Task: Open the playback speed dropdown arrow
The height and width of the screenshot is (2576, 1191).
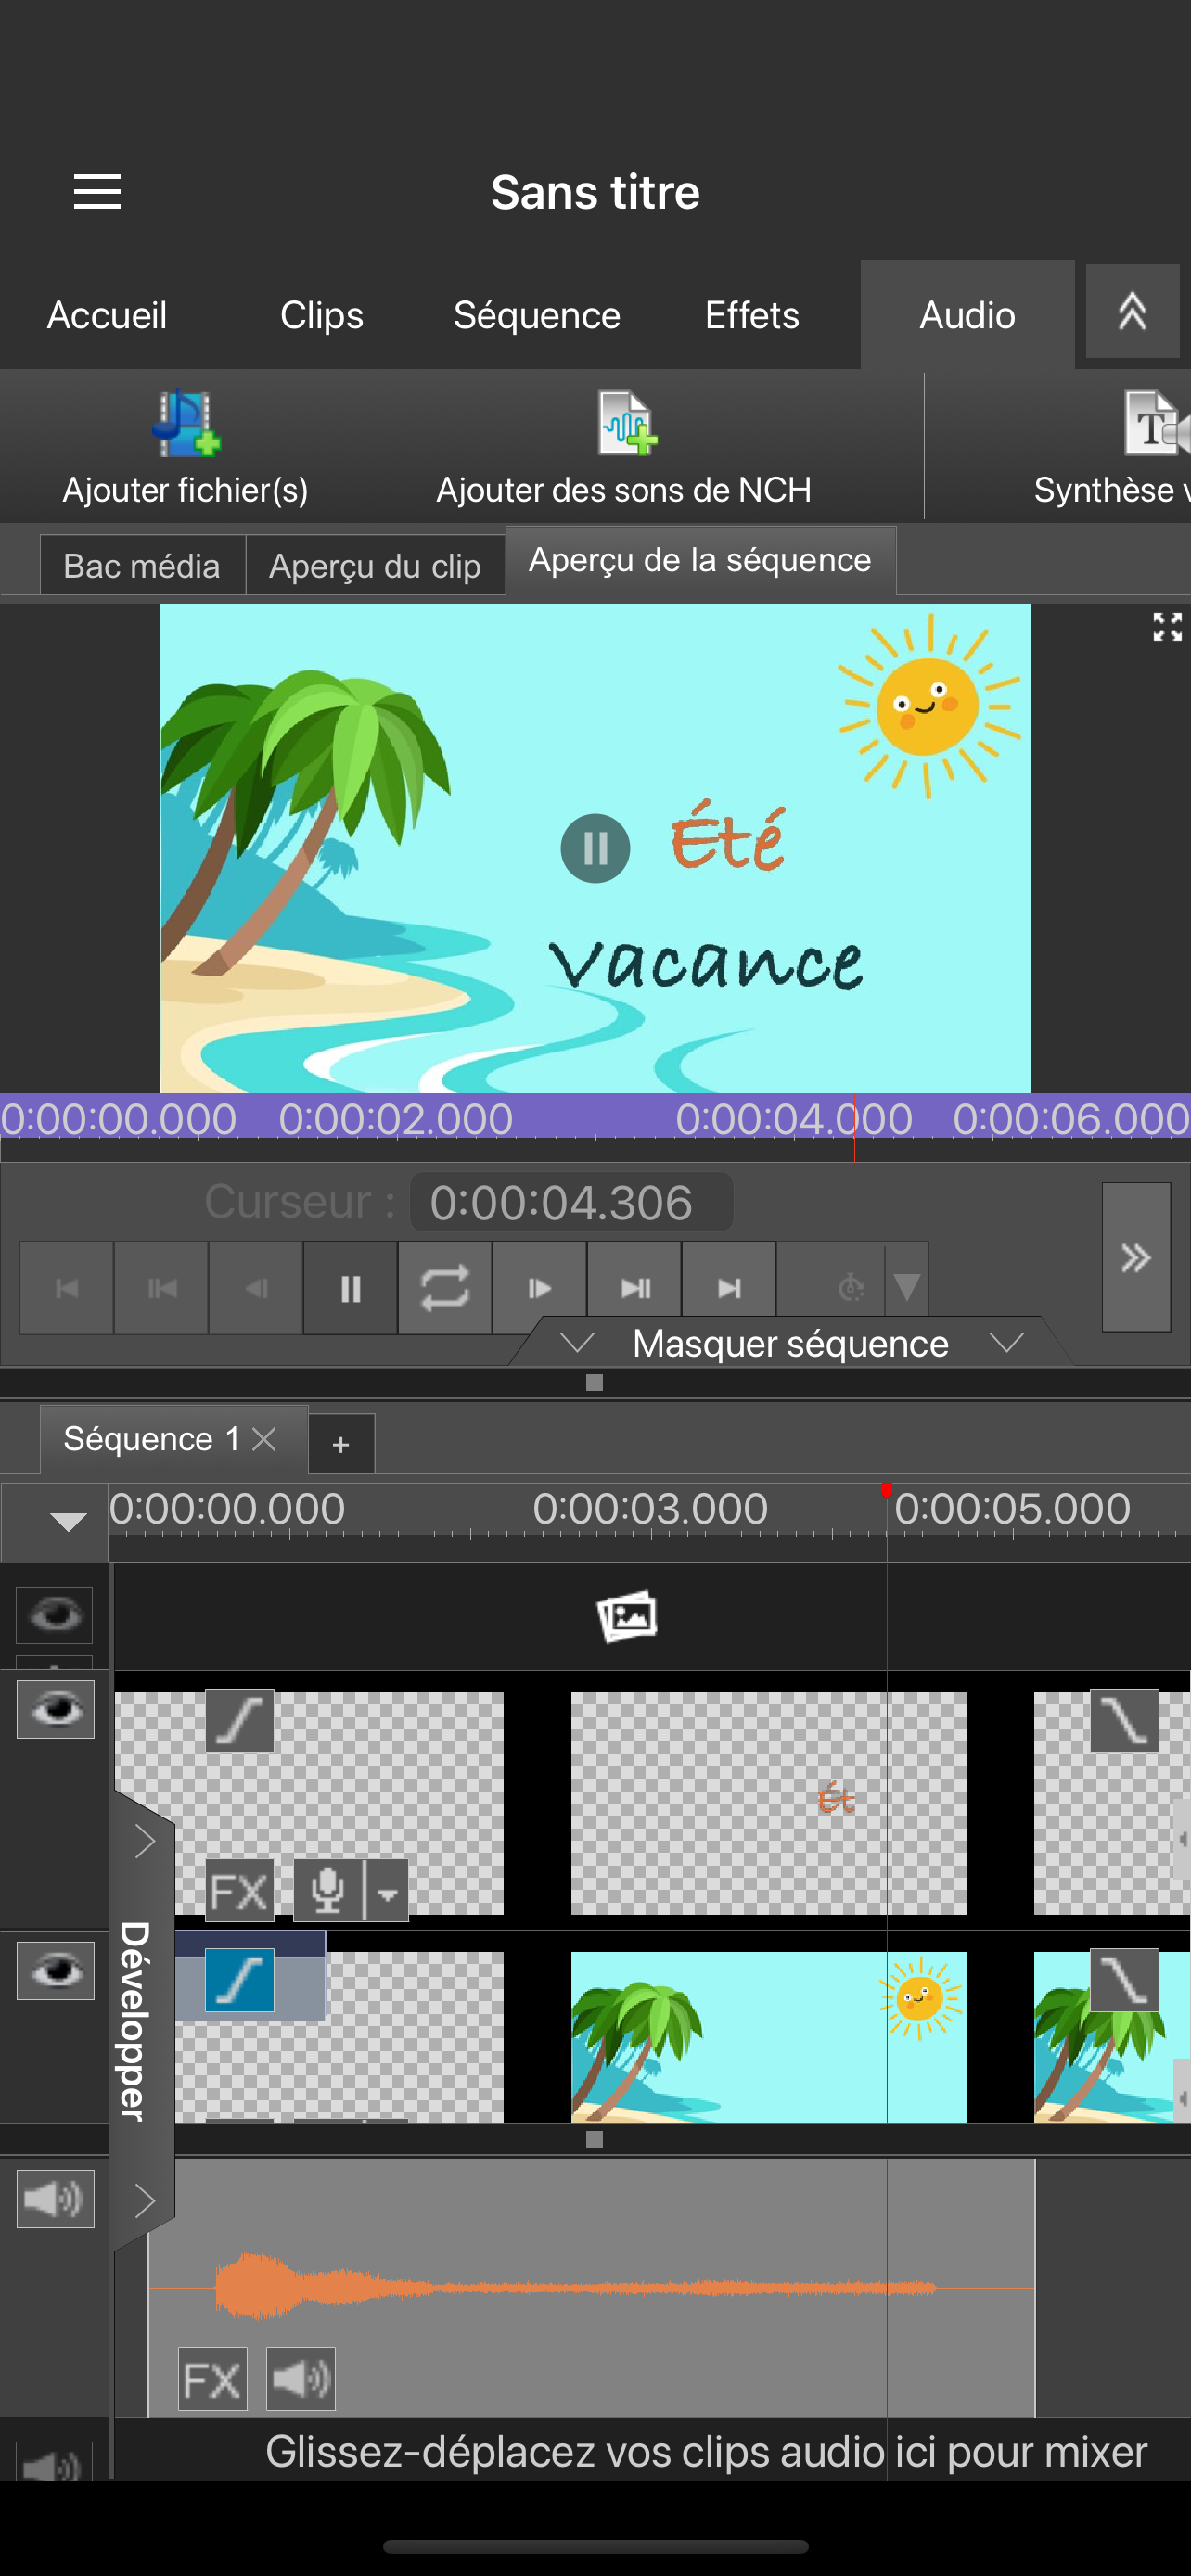Action: tap(907, 1288)
